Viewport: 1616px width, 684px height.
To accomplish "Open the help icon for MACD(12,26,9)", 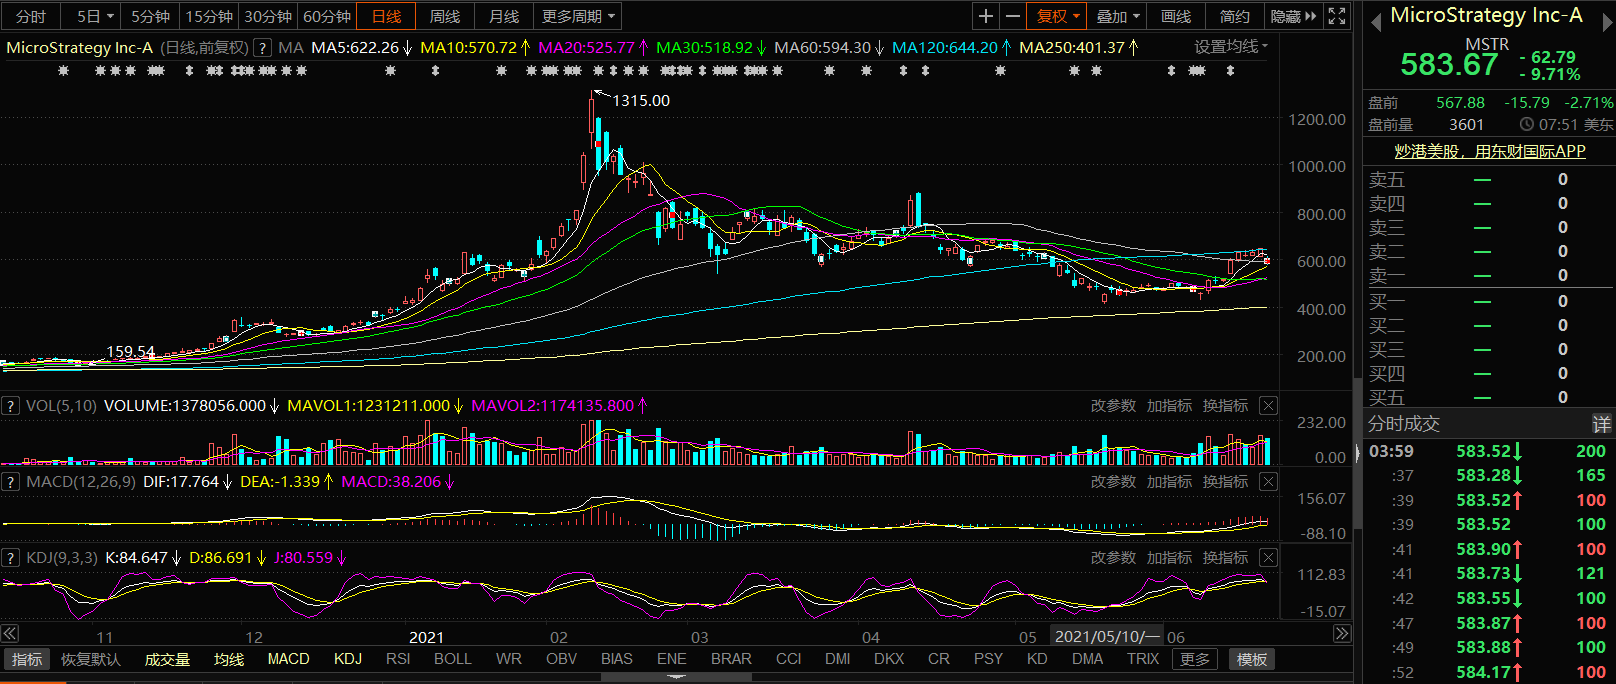I will pos(11,482).
